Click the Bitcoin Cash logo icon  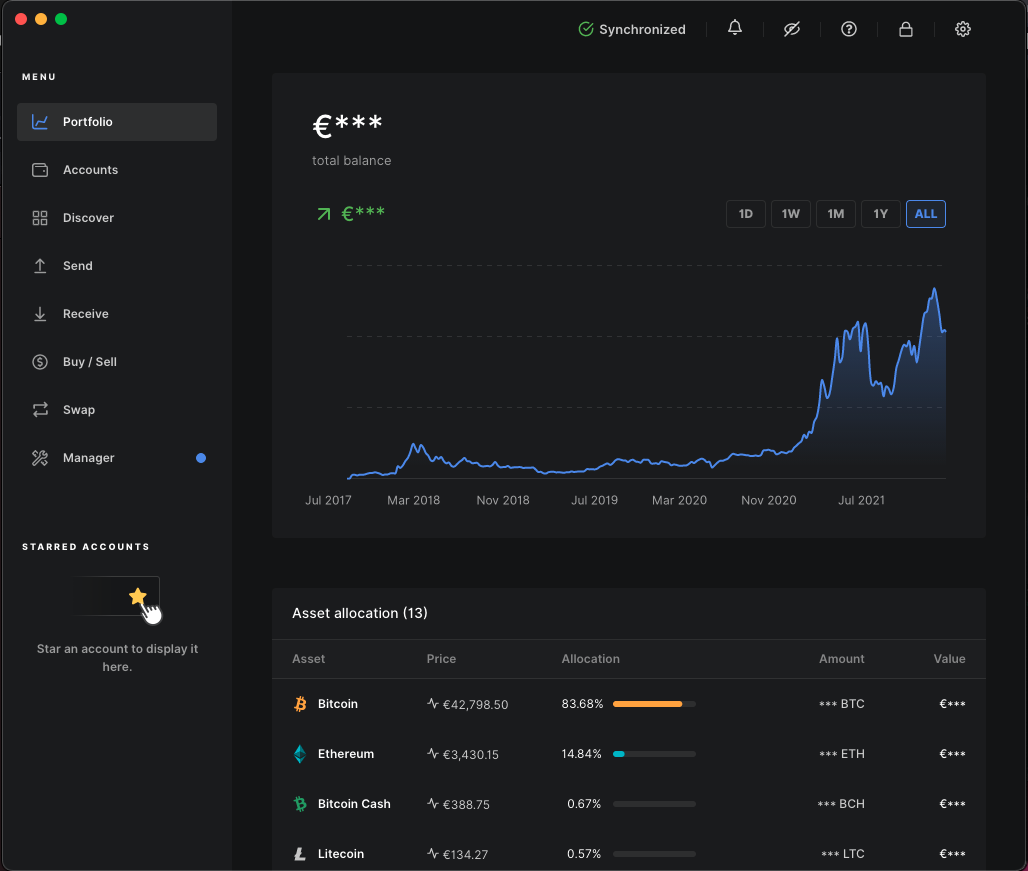coord(300,803)
